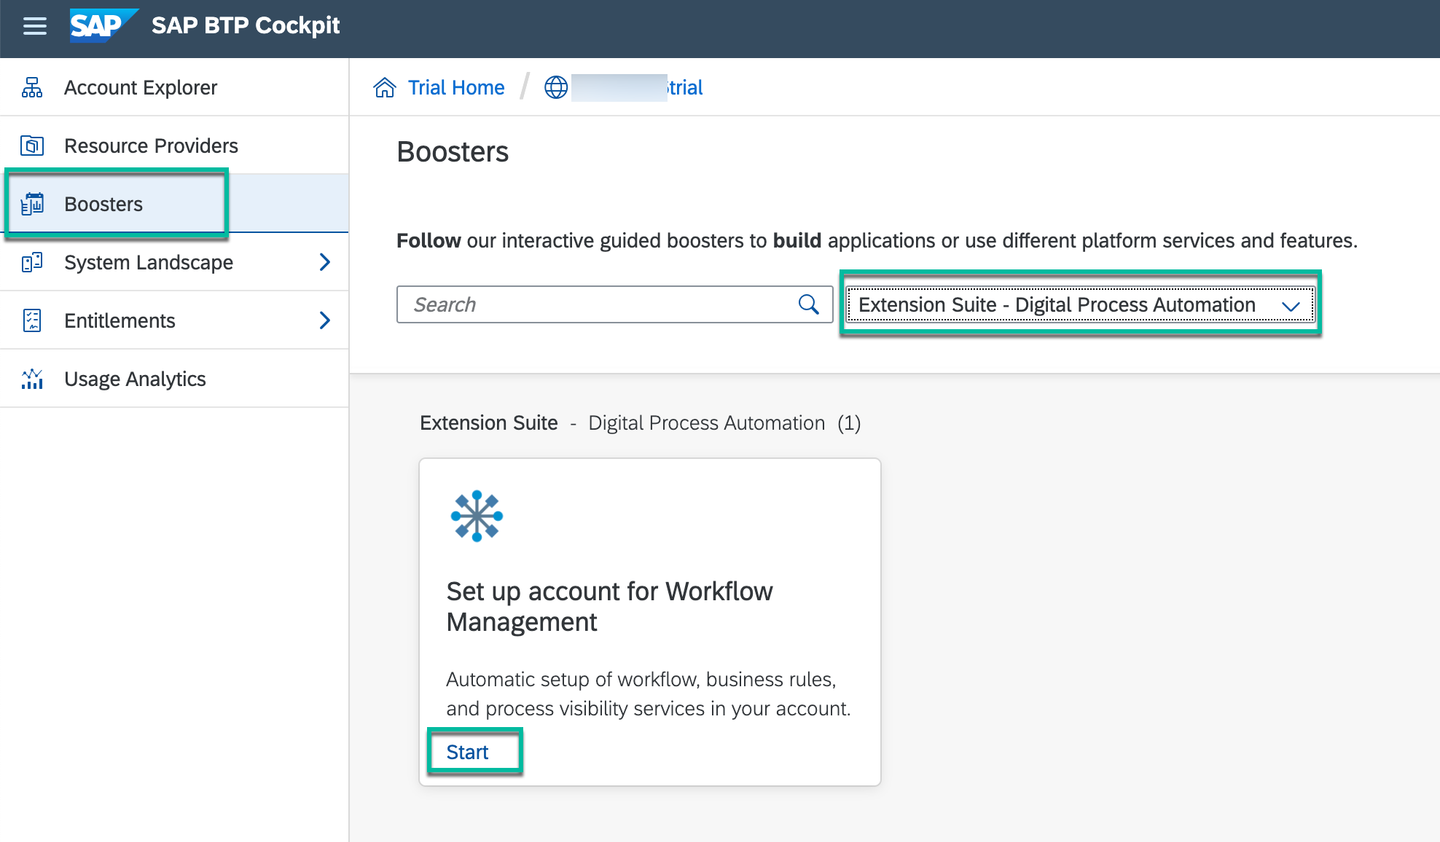Viewport: 1440px width, 842px height.
Task: Open System Landscape menu item
Action: click(174, 262)
